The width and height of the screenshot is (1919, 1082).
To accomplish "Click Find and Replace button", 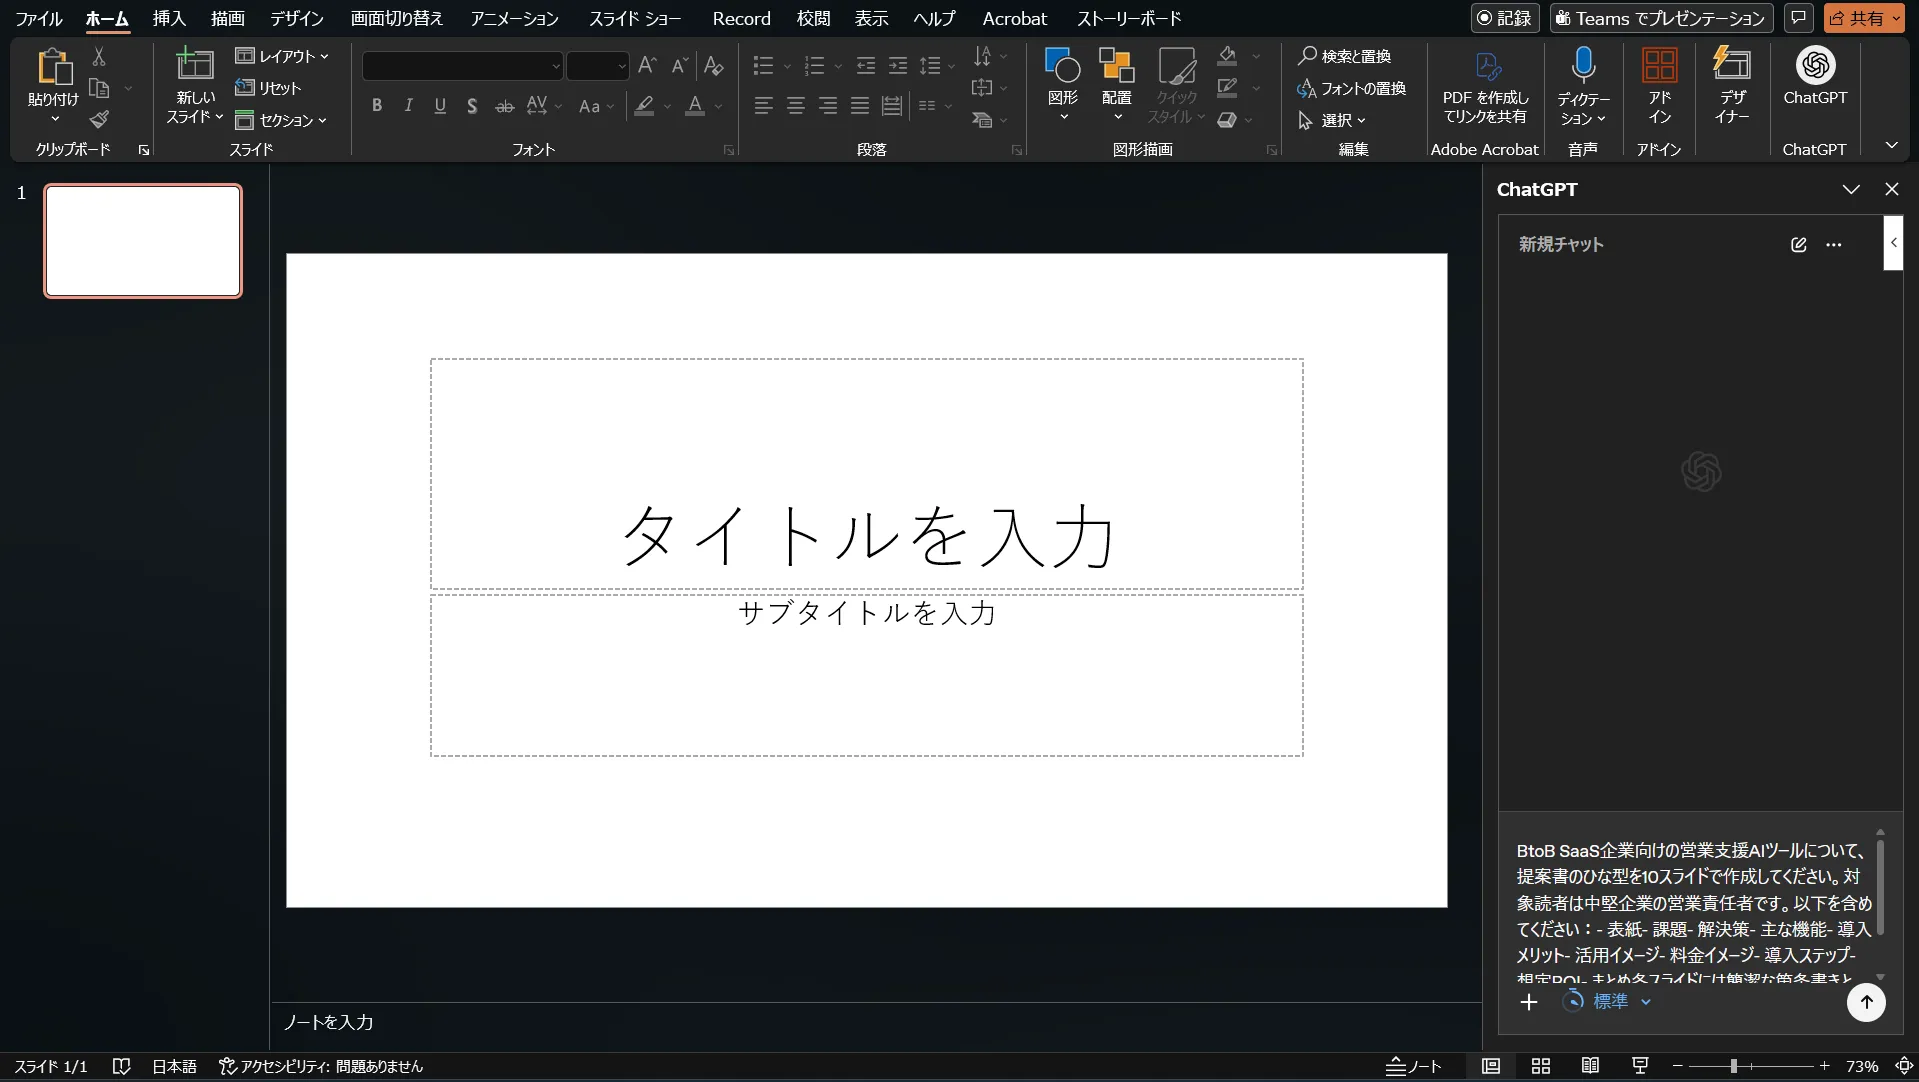I will pyautogui.click(x=1345, y=56).
